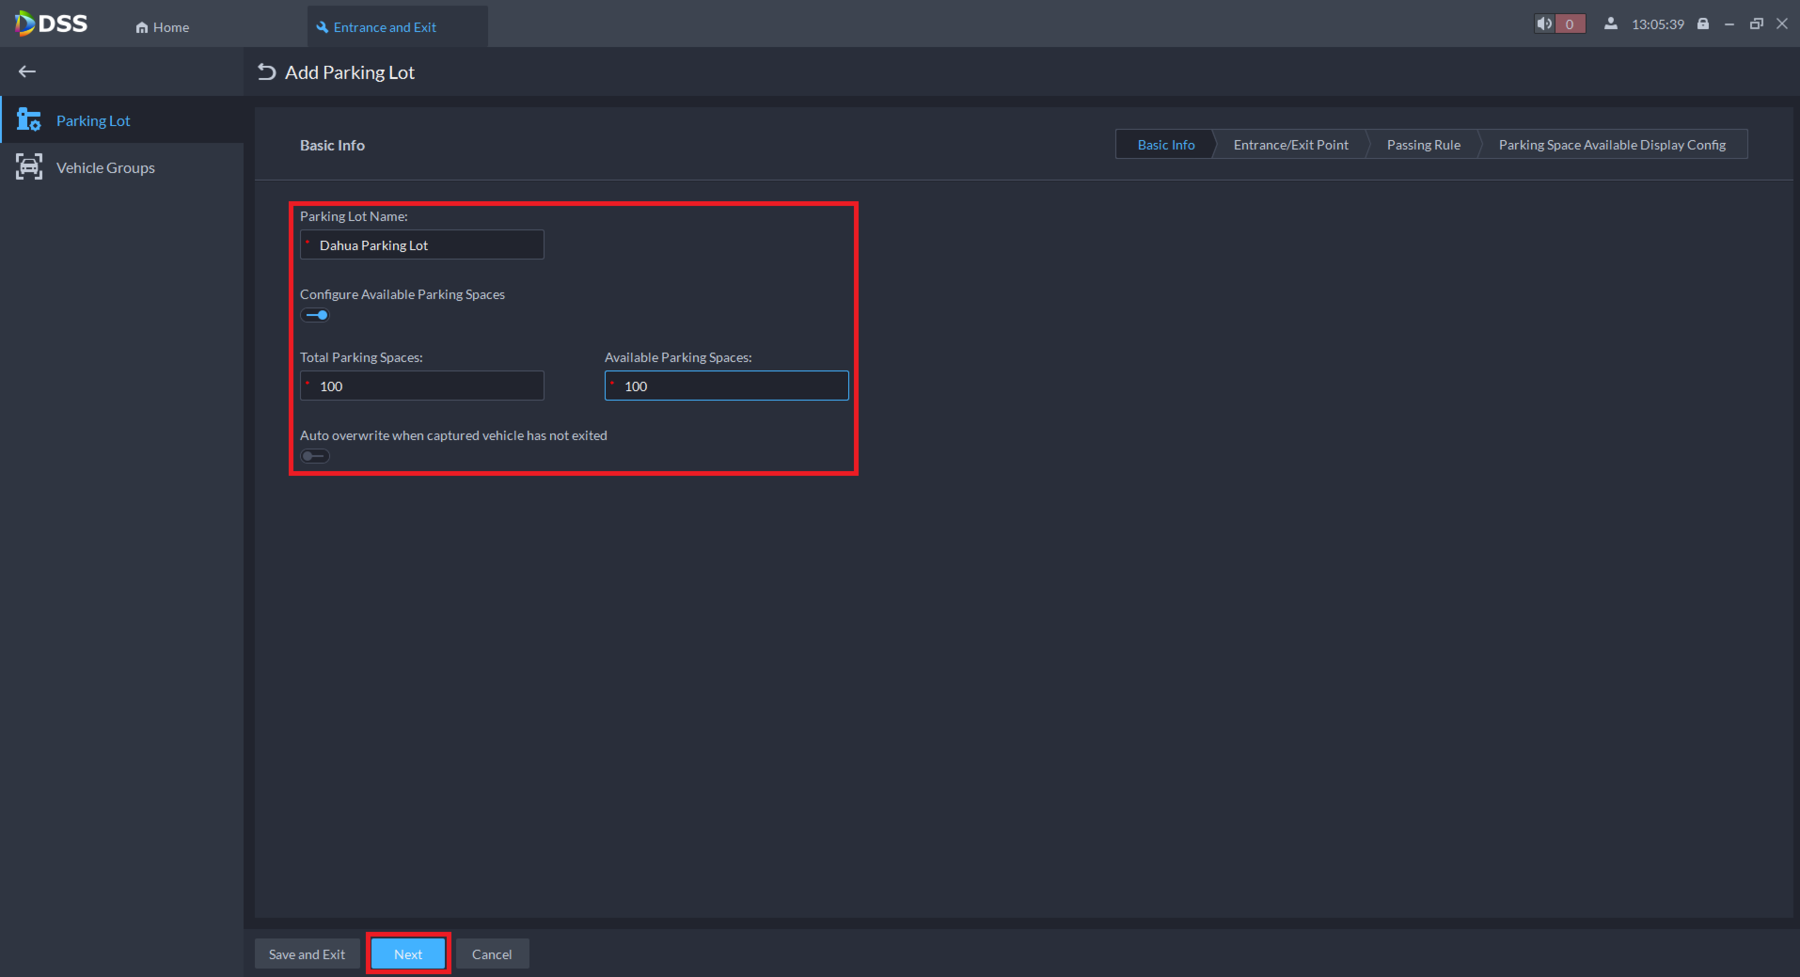
Task: Click the alarm speaker icon
Action: pyautogui.click(x=1545, y=24)
